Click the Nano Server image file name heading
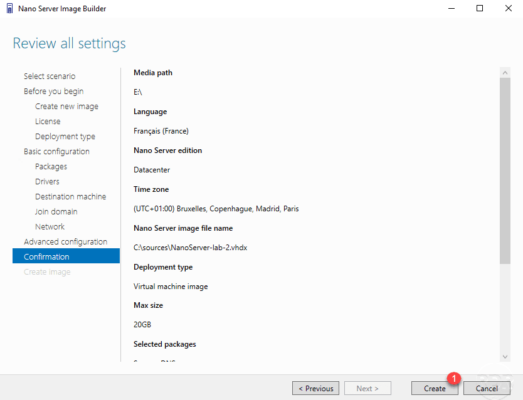 click(183, 228)
